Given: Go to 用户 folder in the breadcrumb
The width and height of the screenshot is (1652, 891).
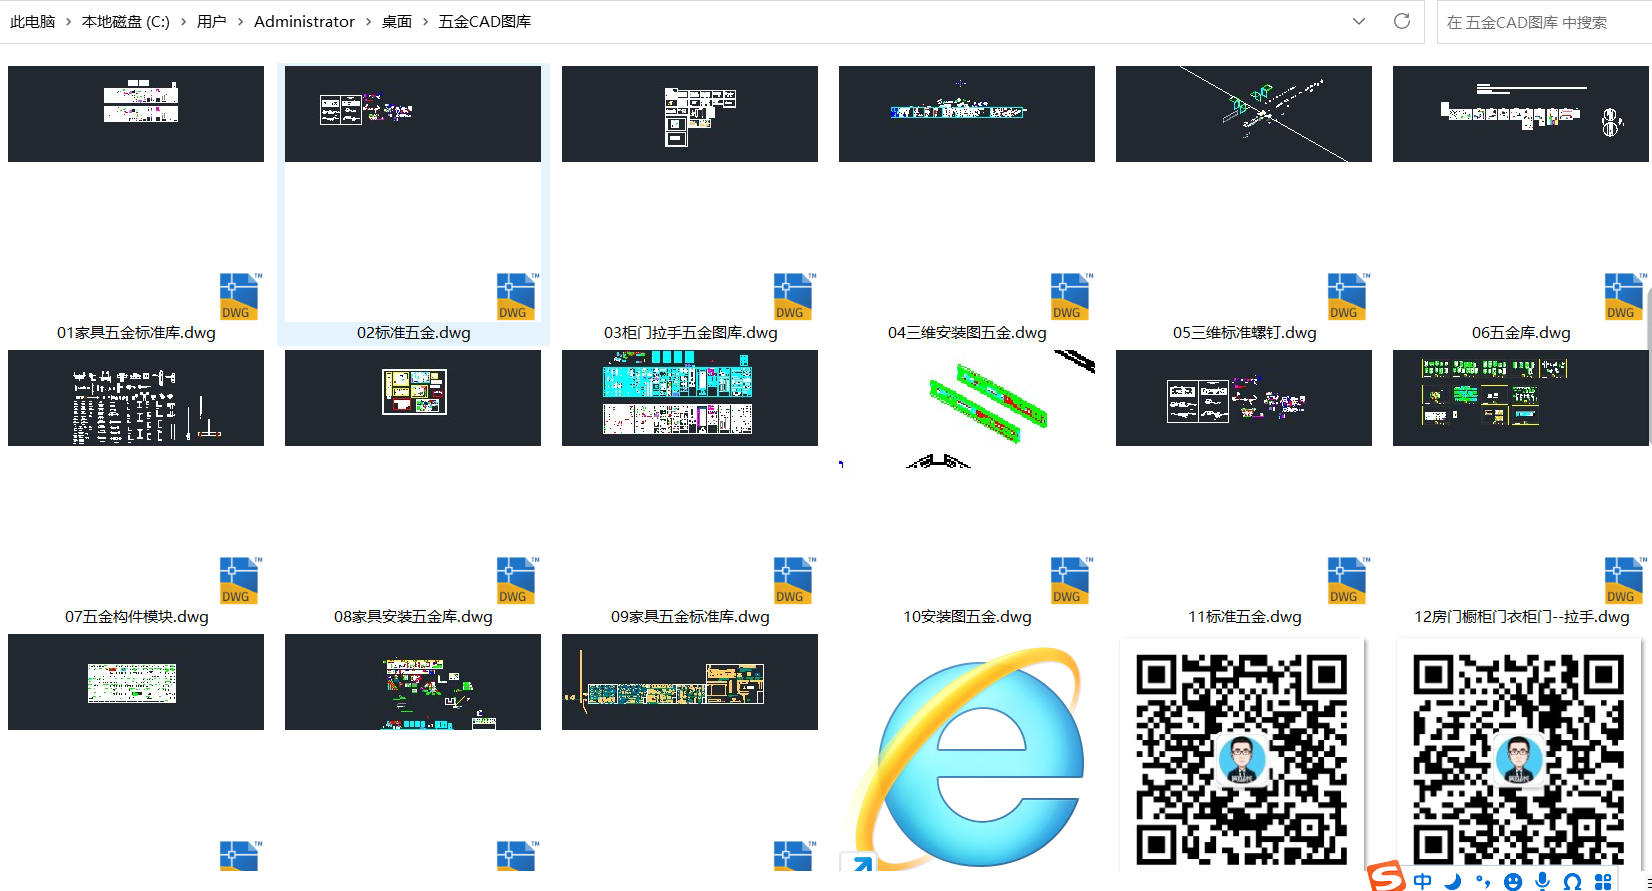Looking at the screenshot, I should pos(212,21).
